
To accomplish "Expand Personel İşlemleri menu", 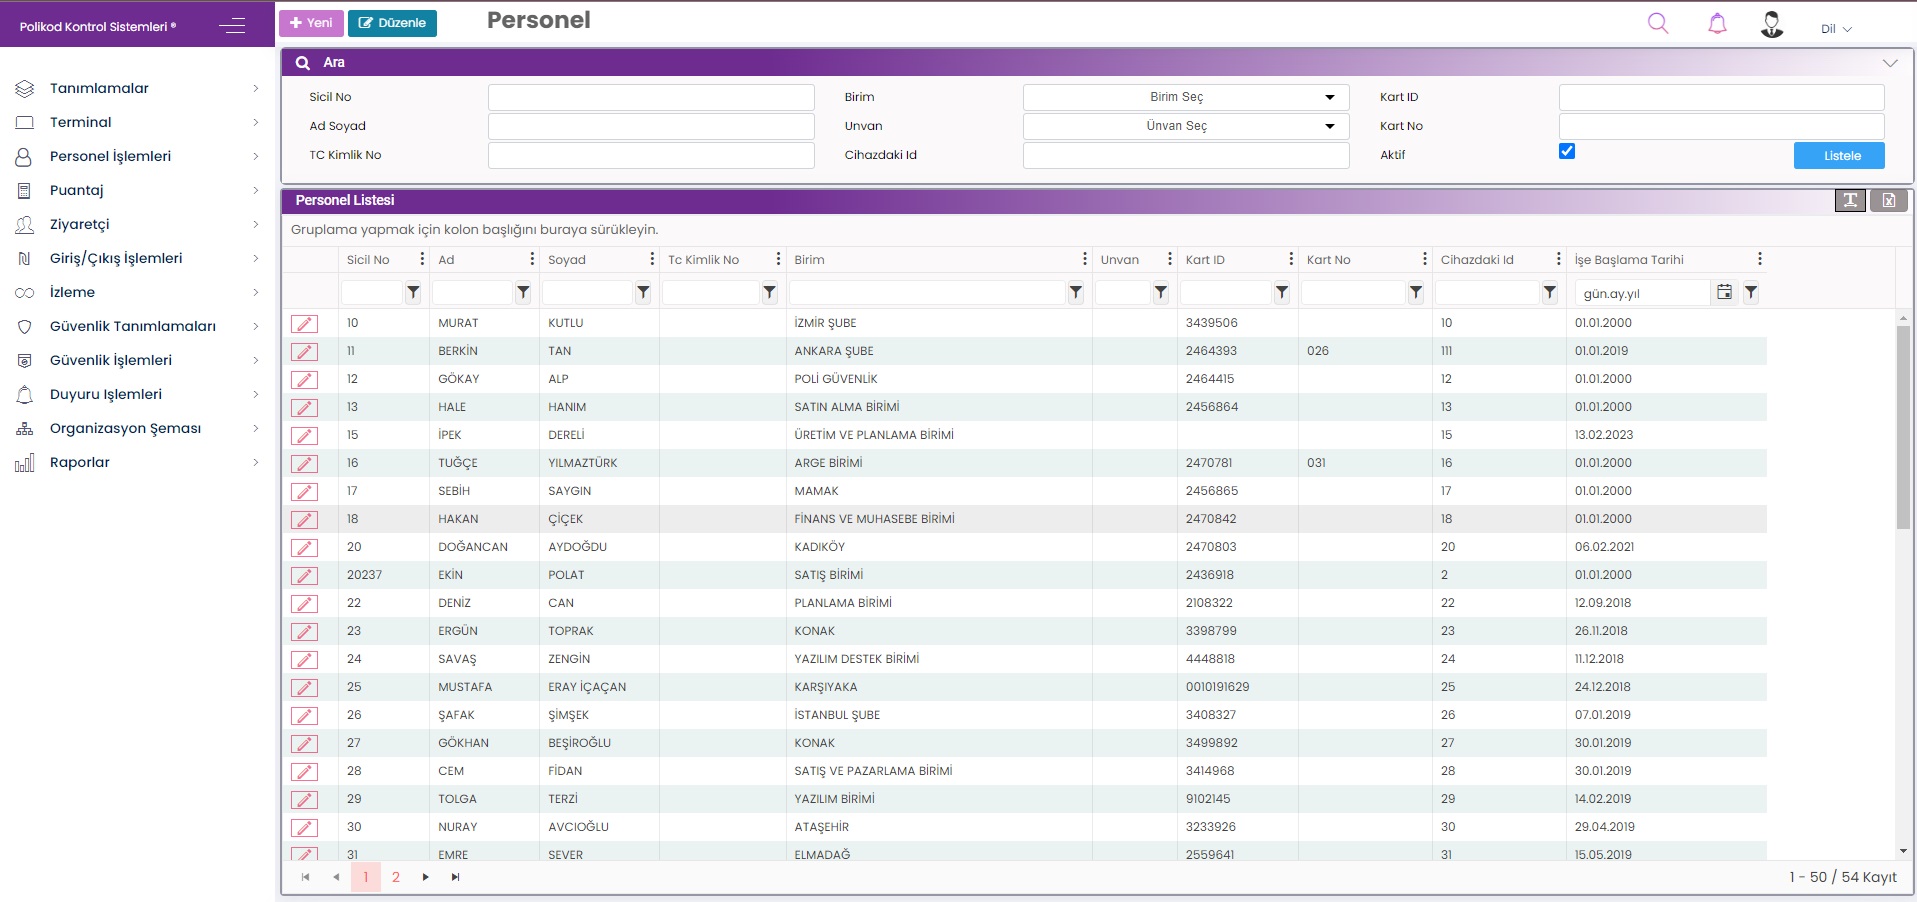I will click(137, 156).
